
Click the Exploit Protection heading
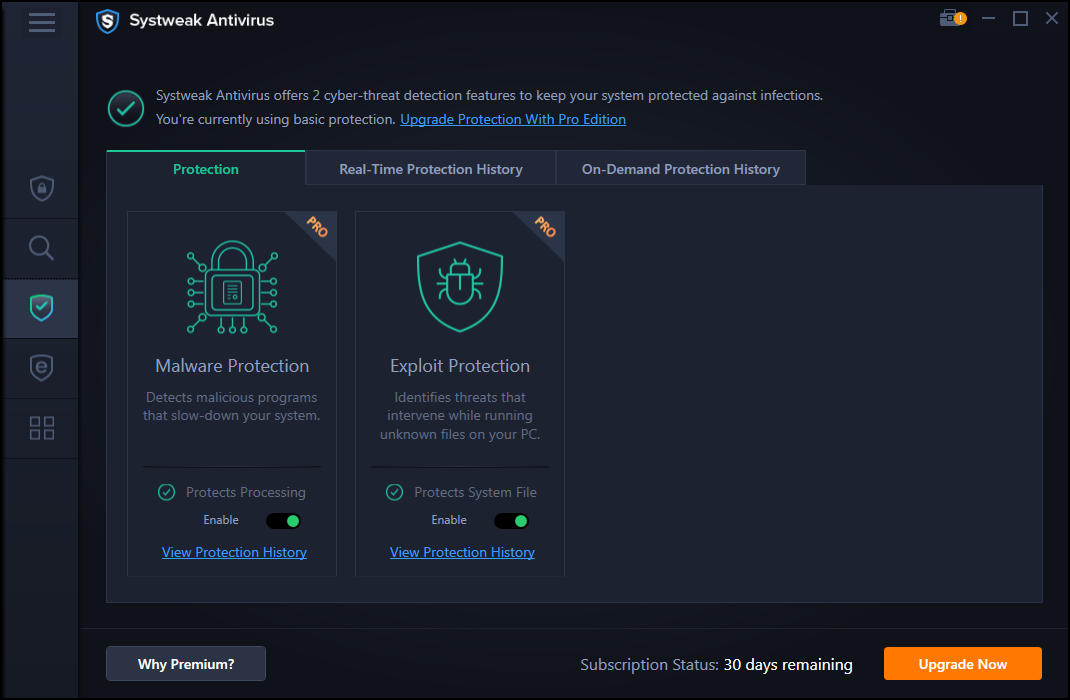point(460,366)
